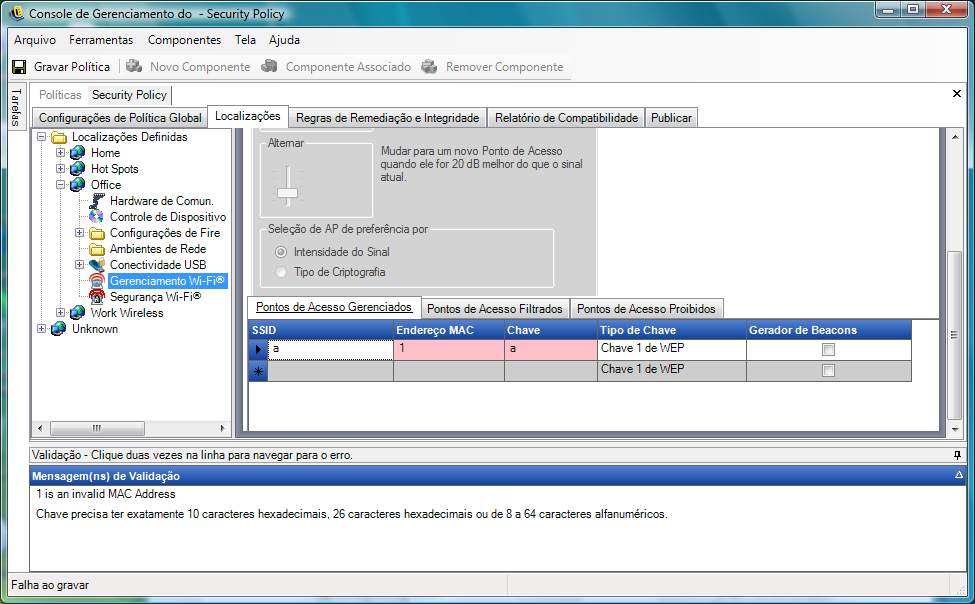Select the '1 is an invalid MAC Address' message
The height and width of the screenshot is (604, 975).
tap(106, 494)
